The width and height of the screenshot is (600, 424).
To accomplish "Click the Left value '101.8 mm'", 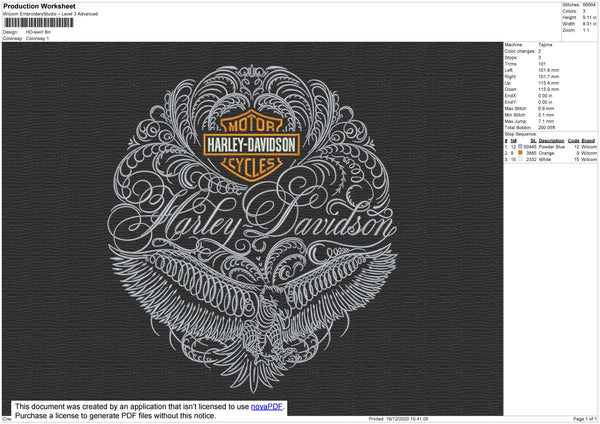I will (x=549, y=70).
